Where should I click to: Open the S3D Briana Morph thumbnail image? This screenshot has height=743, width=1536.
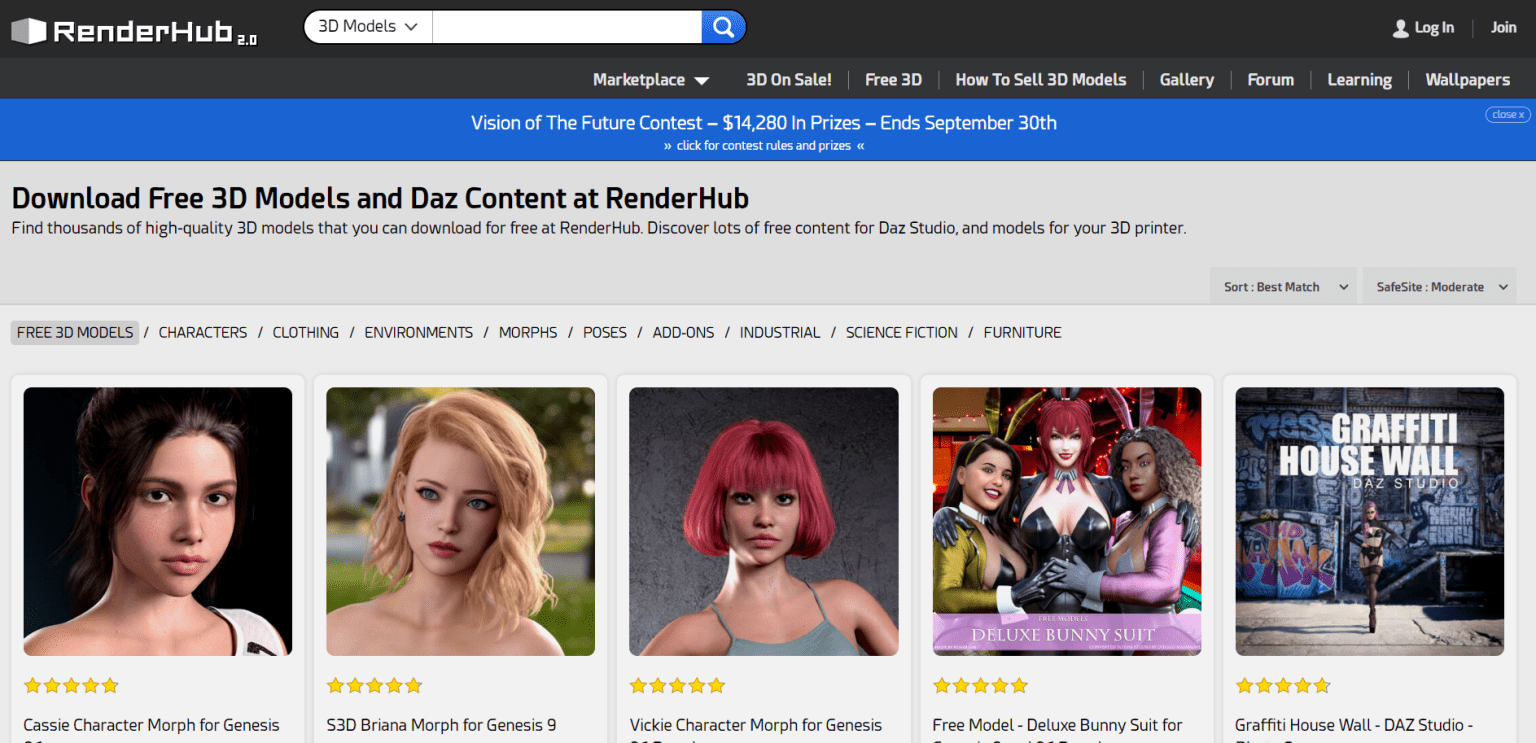[460, 520]
